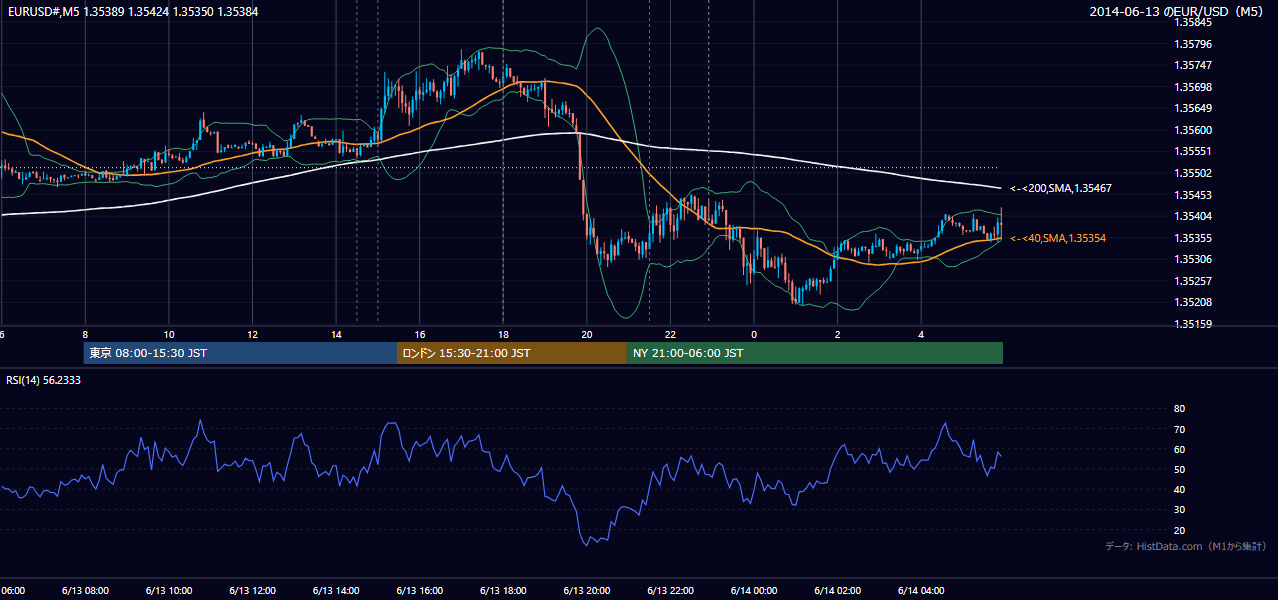Click the RSI(14) 56.2333 indicator label
The height and width of the screenshot is (600, 1278).
[x=44, y=380]
